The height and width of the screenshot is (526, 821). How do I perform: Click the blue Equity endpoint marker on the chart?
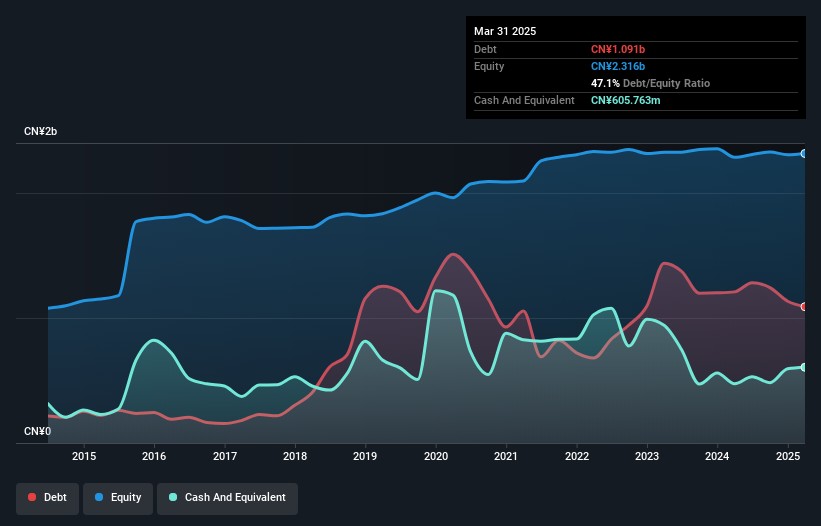(804, 154)
